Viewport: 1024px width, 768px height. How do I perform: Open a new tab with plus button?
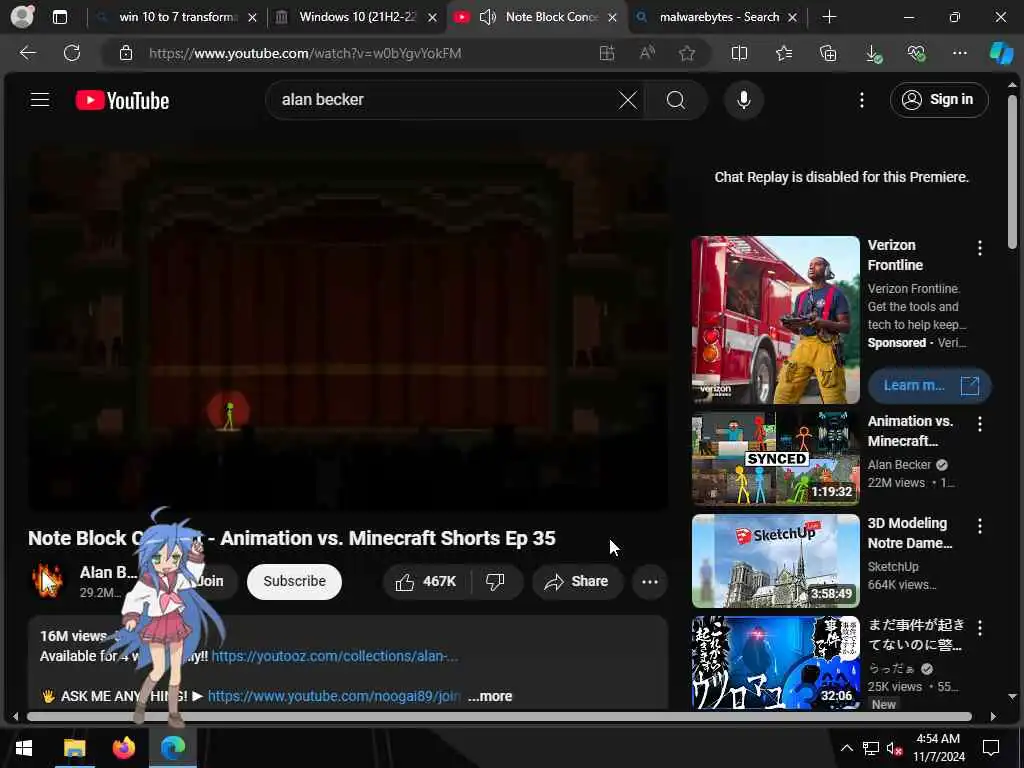[x=829, y=17]
